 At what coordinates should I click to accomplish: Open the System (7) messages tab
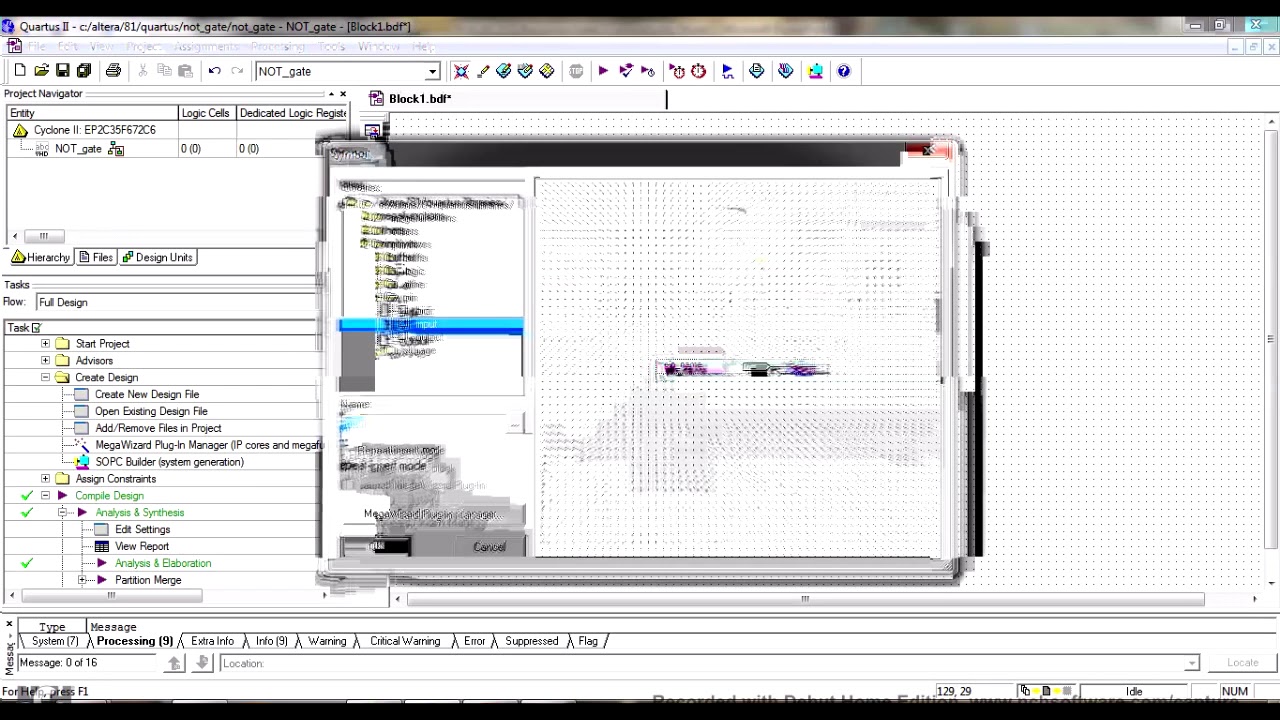click(53, 641)
